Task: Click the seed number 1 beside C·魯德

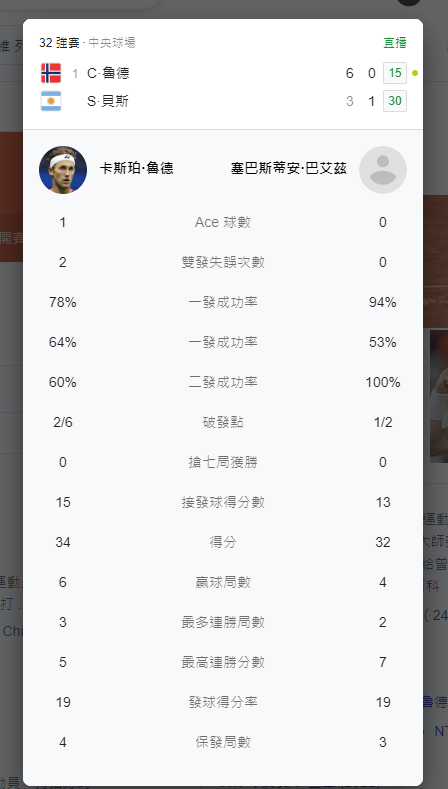Action: coord(75,74)
